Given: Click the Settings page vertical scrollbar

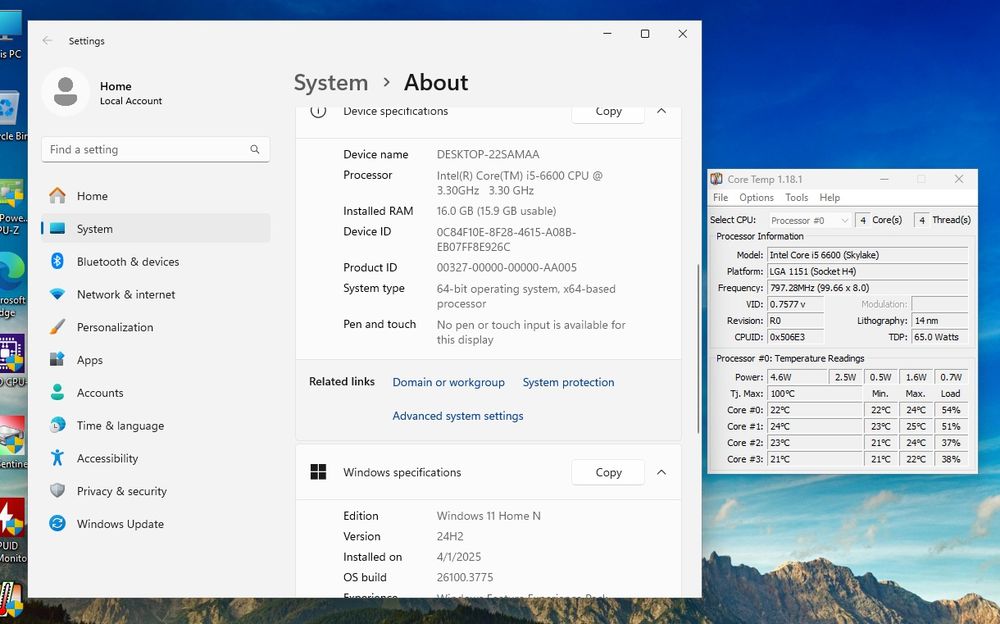Looking at the screenshot, I should [698, 348].
